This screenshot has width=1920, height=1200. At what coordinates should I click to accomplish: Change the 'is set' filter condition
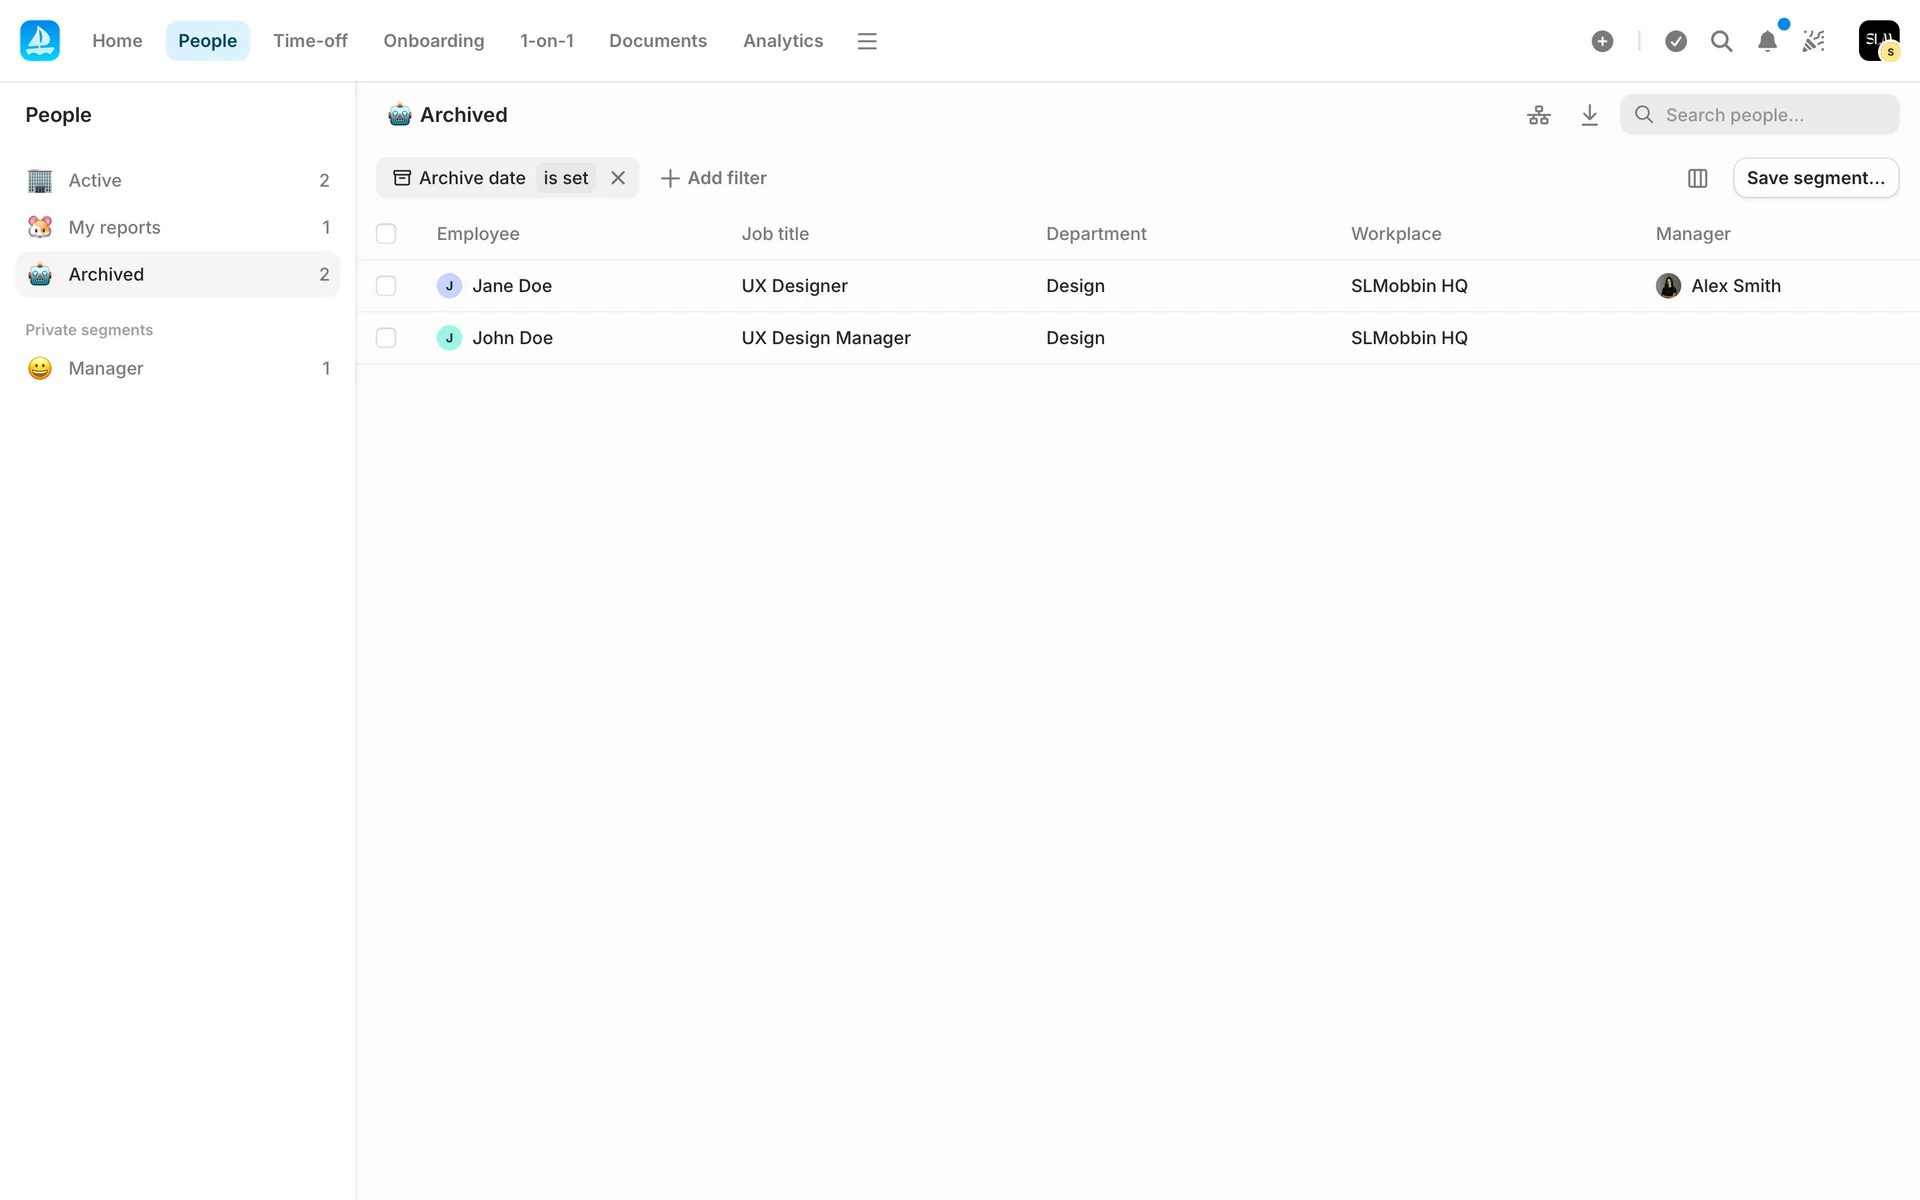pyautogui.click(x=565, y=178)
